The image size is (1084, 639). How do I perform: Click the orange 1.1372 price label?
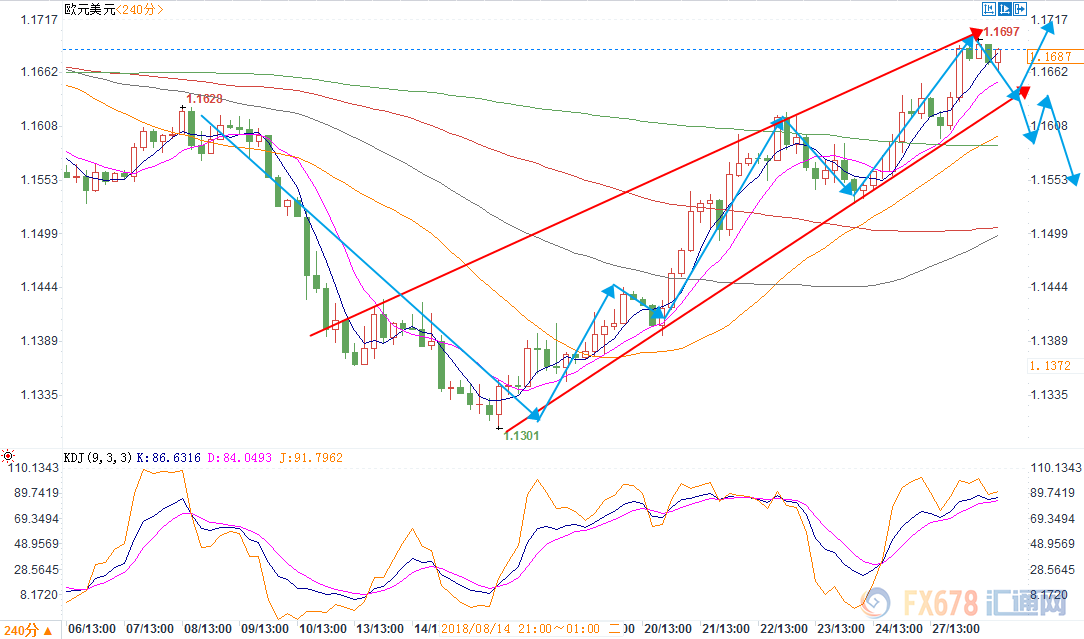(x=1049, y=366)
